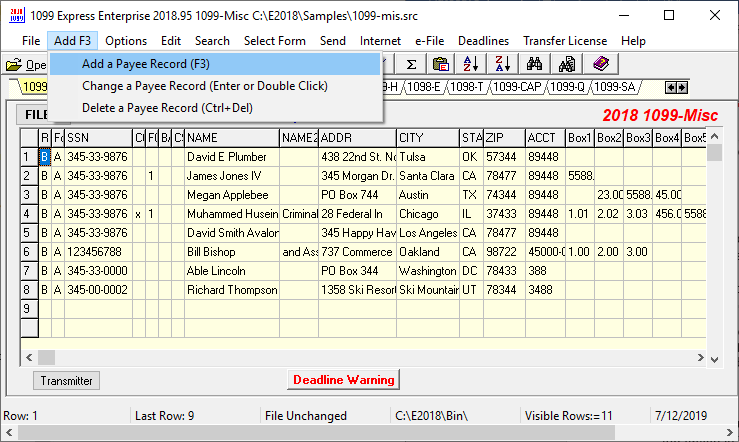Click the clipboard paste toolbar icon
The height and width of the screenshot is (442, 739).
[x=441, y=64]
